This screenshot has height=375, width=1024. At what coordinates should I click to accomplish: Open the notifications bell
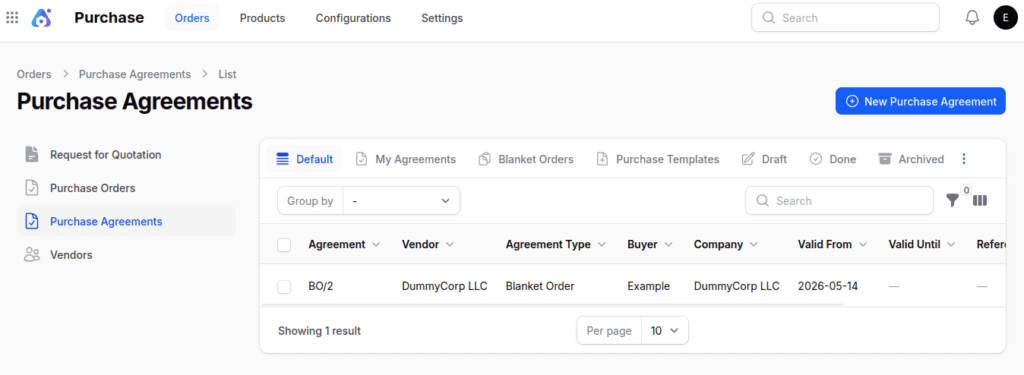(972, 18)
